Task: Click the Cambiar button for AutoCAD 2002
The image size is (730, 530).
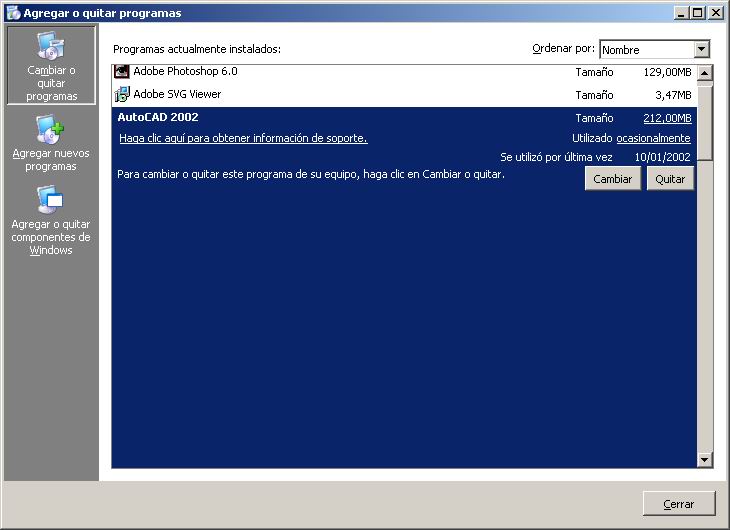Action: click(613, 179)
